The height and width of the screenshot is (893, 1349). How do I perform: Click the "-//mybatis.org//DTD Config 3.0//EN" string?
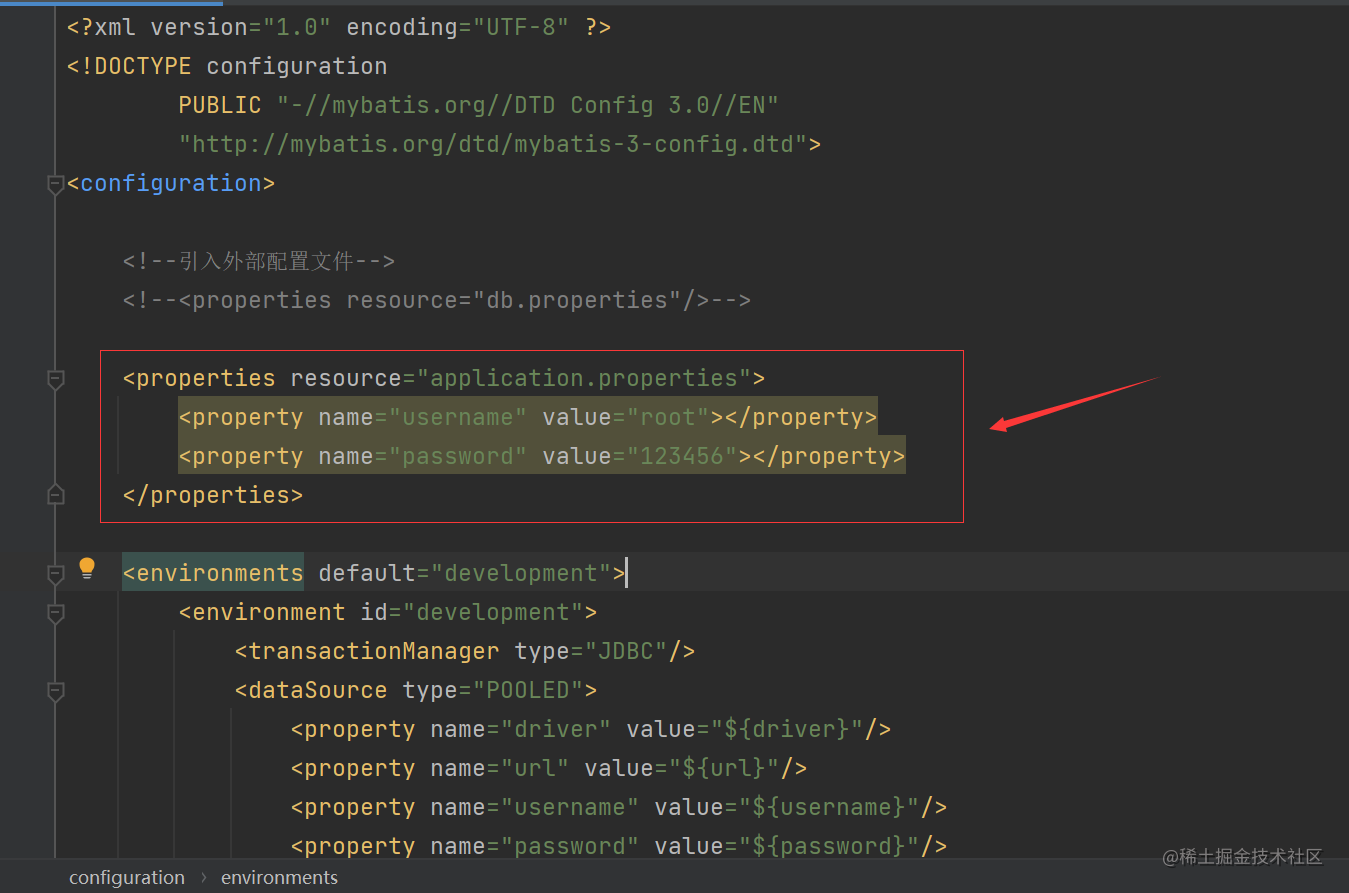point(528,105)
